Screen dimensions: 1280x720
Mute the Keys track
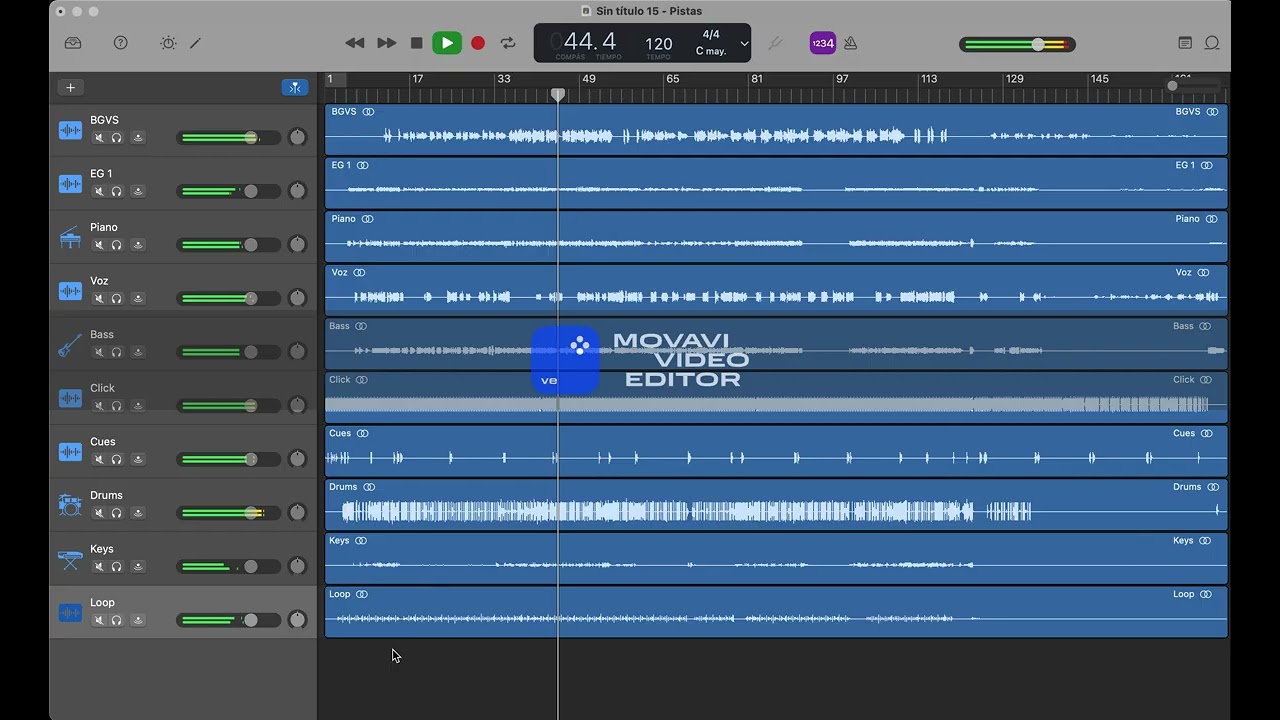(98, 567)
